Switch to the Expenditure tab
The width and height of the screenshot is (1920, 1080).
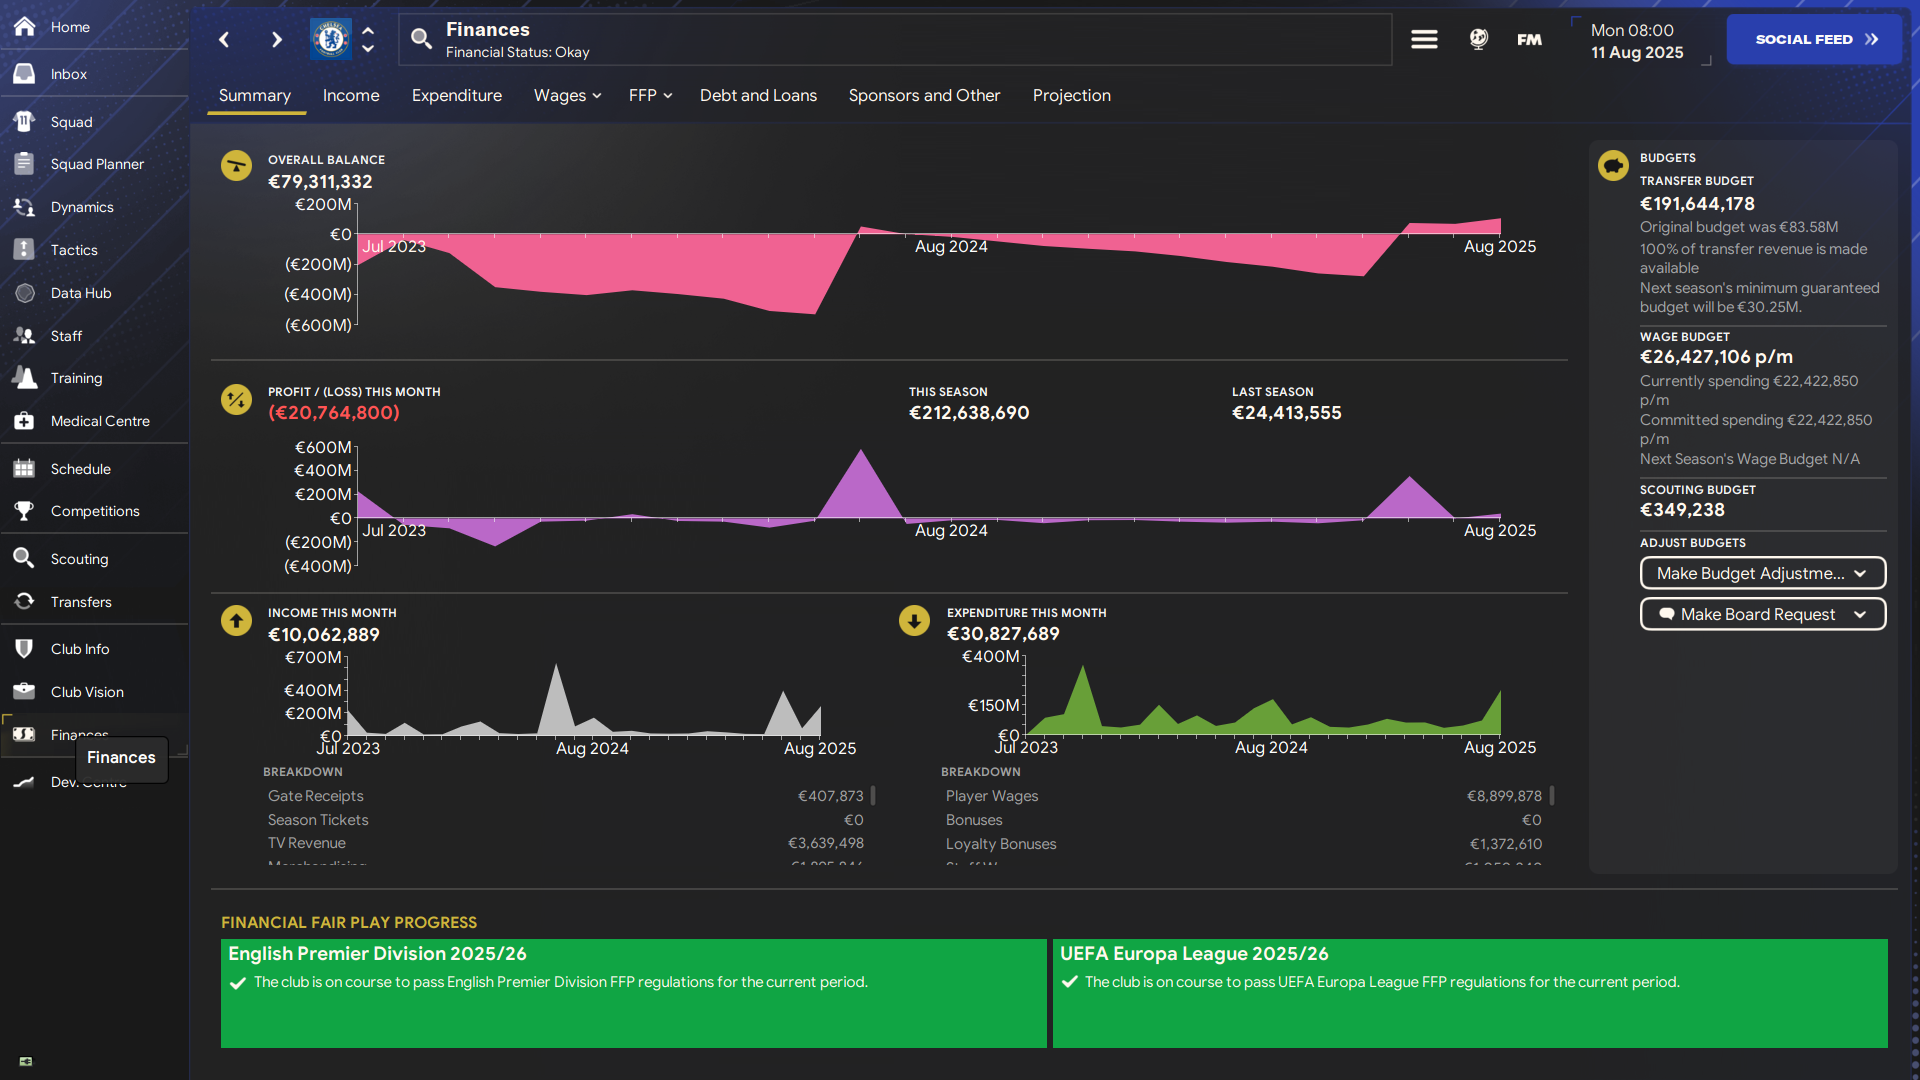pos(456,96)
